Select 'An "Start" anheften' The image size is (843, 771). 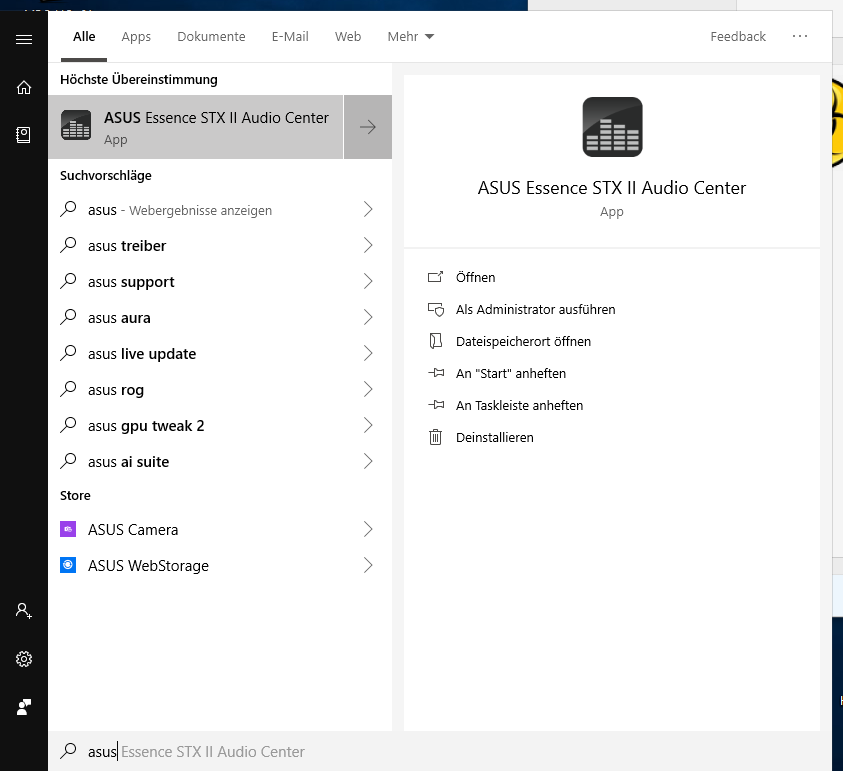pos(511,373)
